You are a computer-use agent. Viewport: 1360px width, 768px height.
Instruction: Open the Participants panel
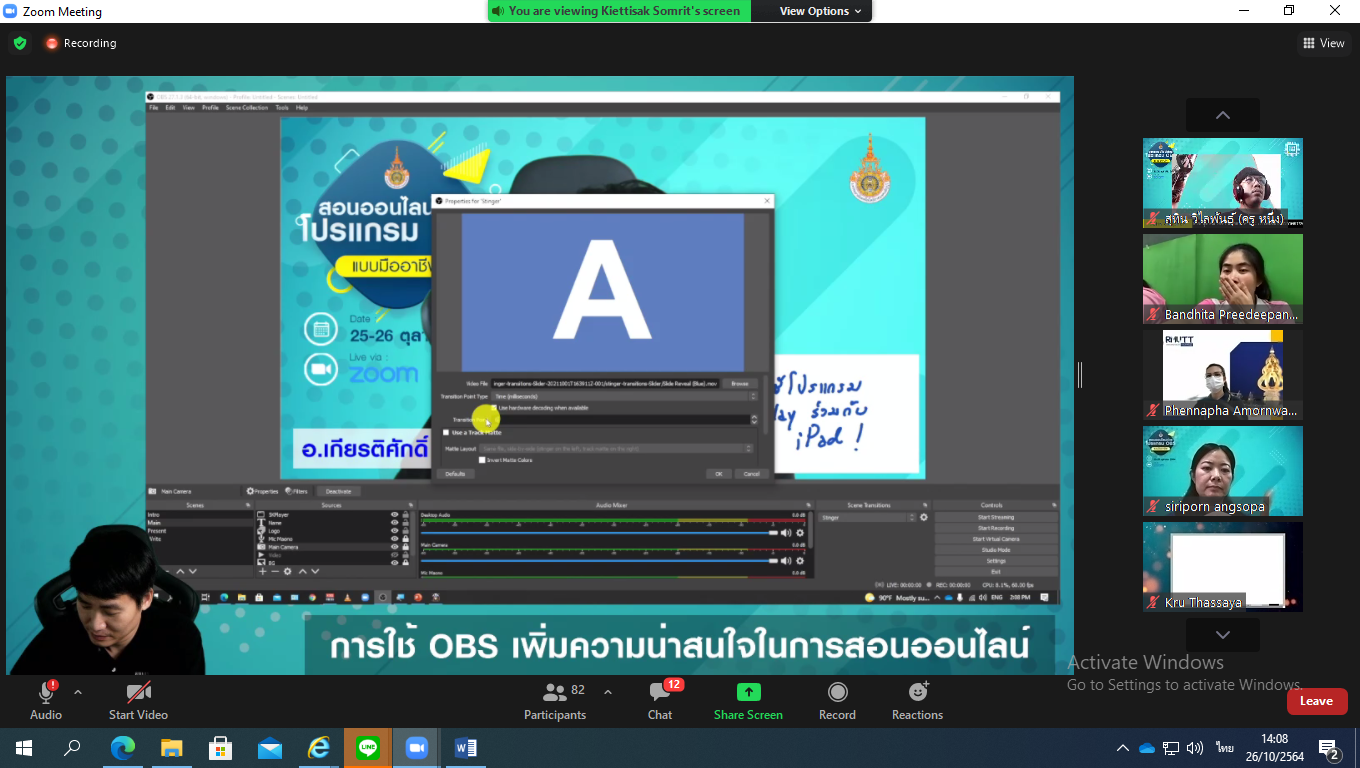point(555,701)
